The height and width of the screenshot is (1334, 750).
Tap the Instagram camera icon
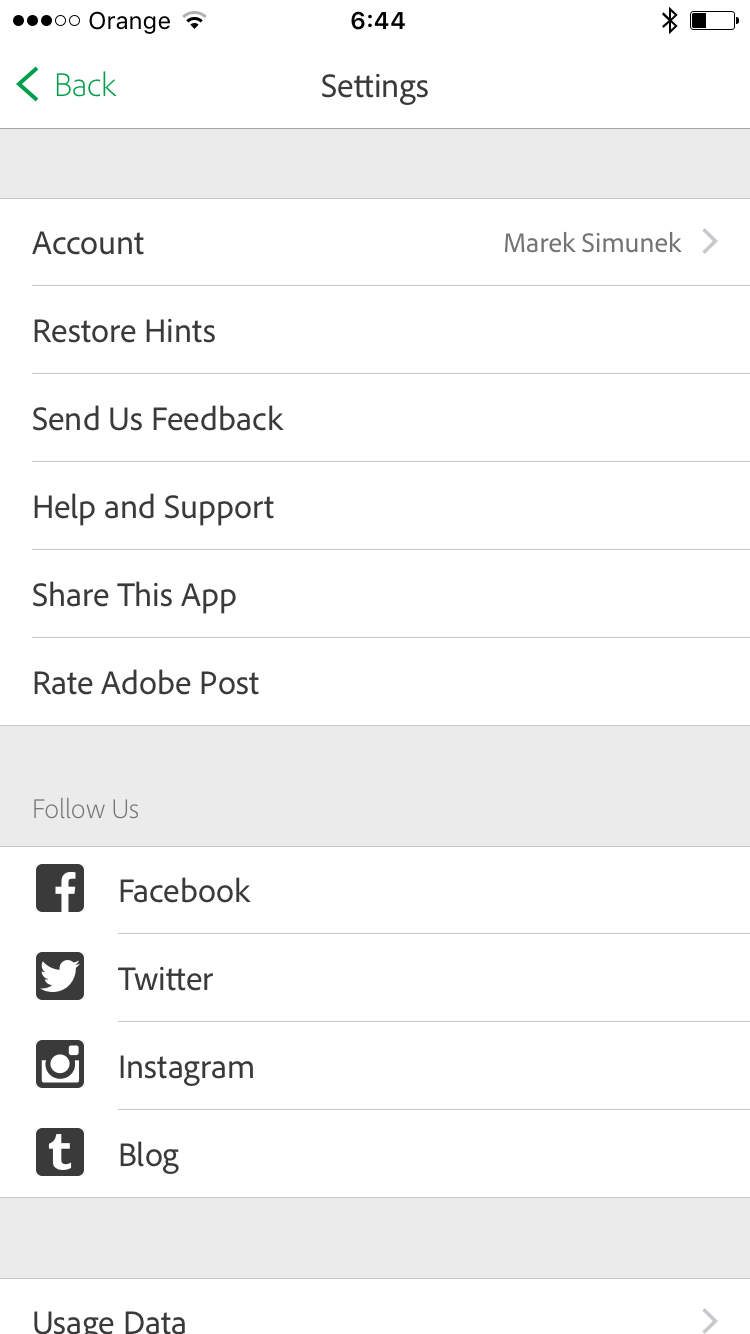click(60, 1065)
